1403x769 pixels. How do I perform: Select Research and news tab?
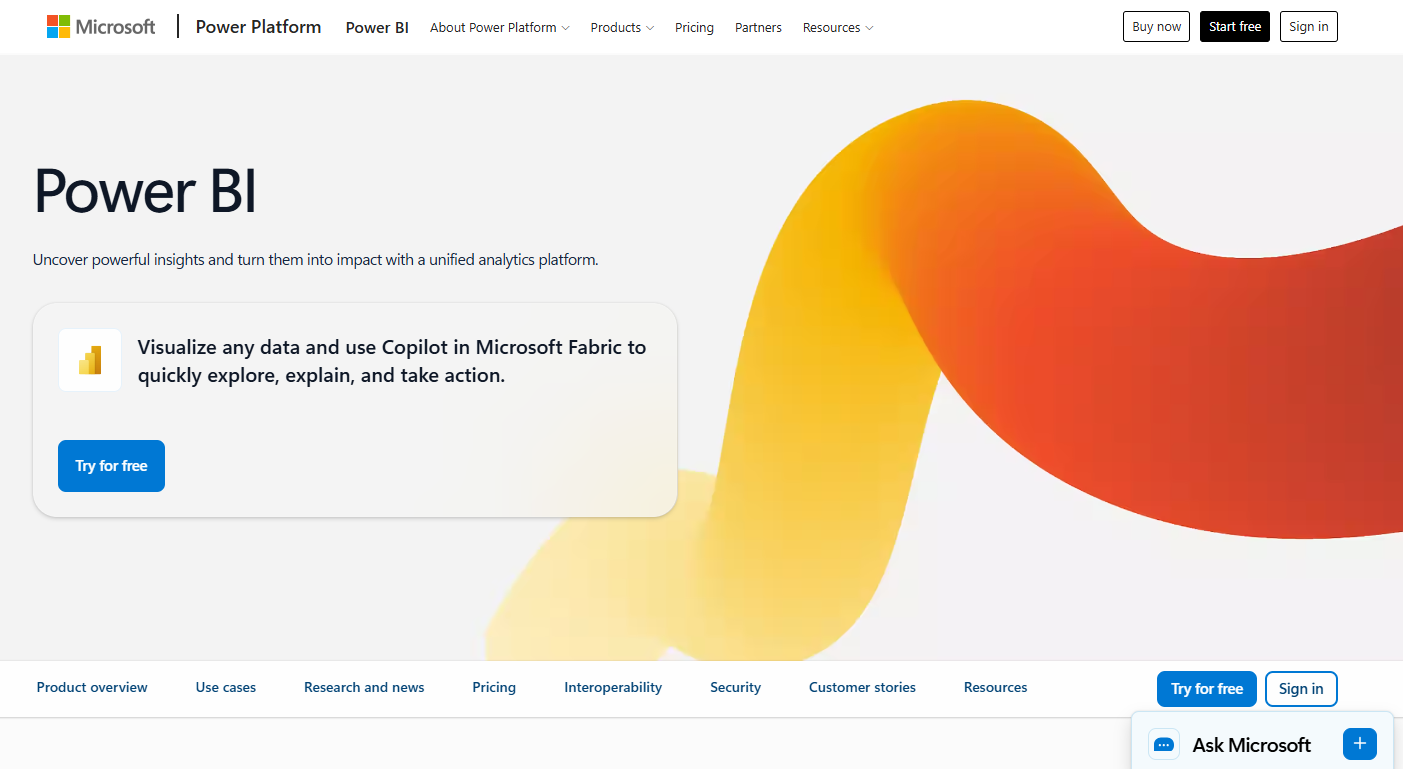[364, 687]
